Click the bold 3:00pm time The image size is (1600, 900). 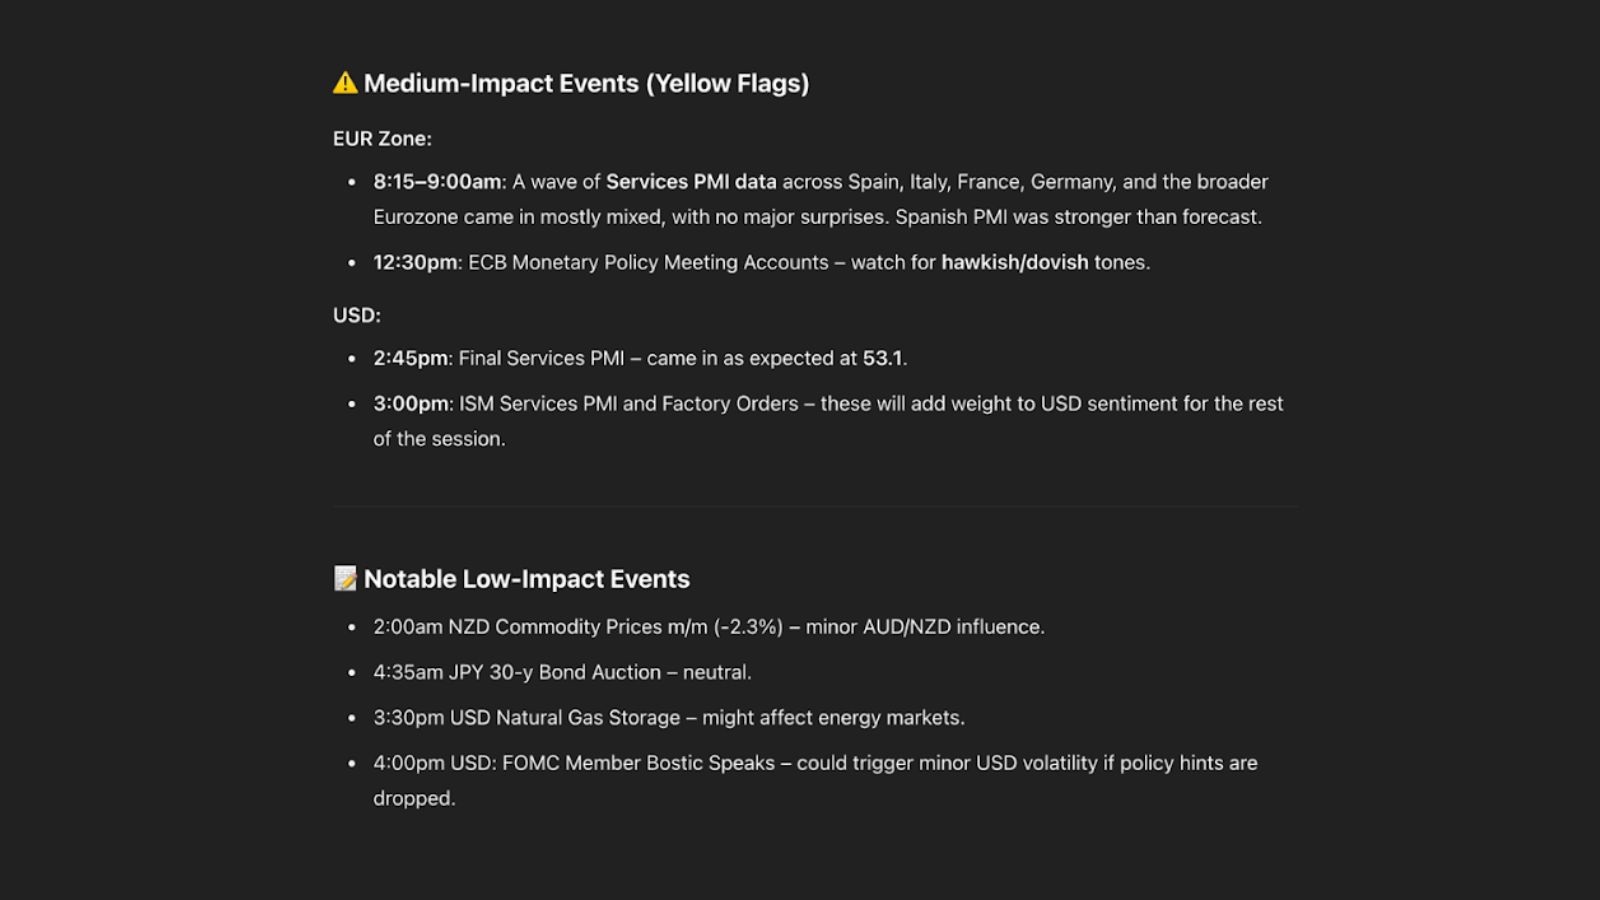(x=410, y=404)
